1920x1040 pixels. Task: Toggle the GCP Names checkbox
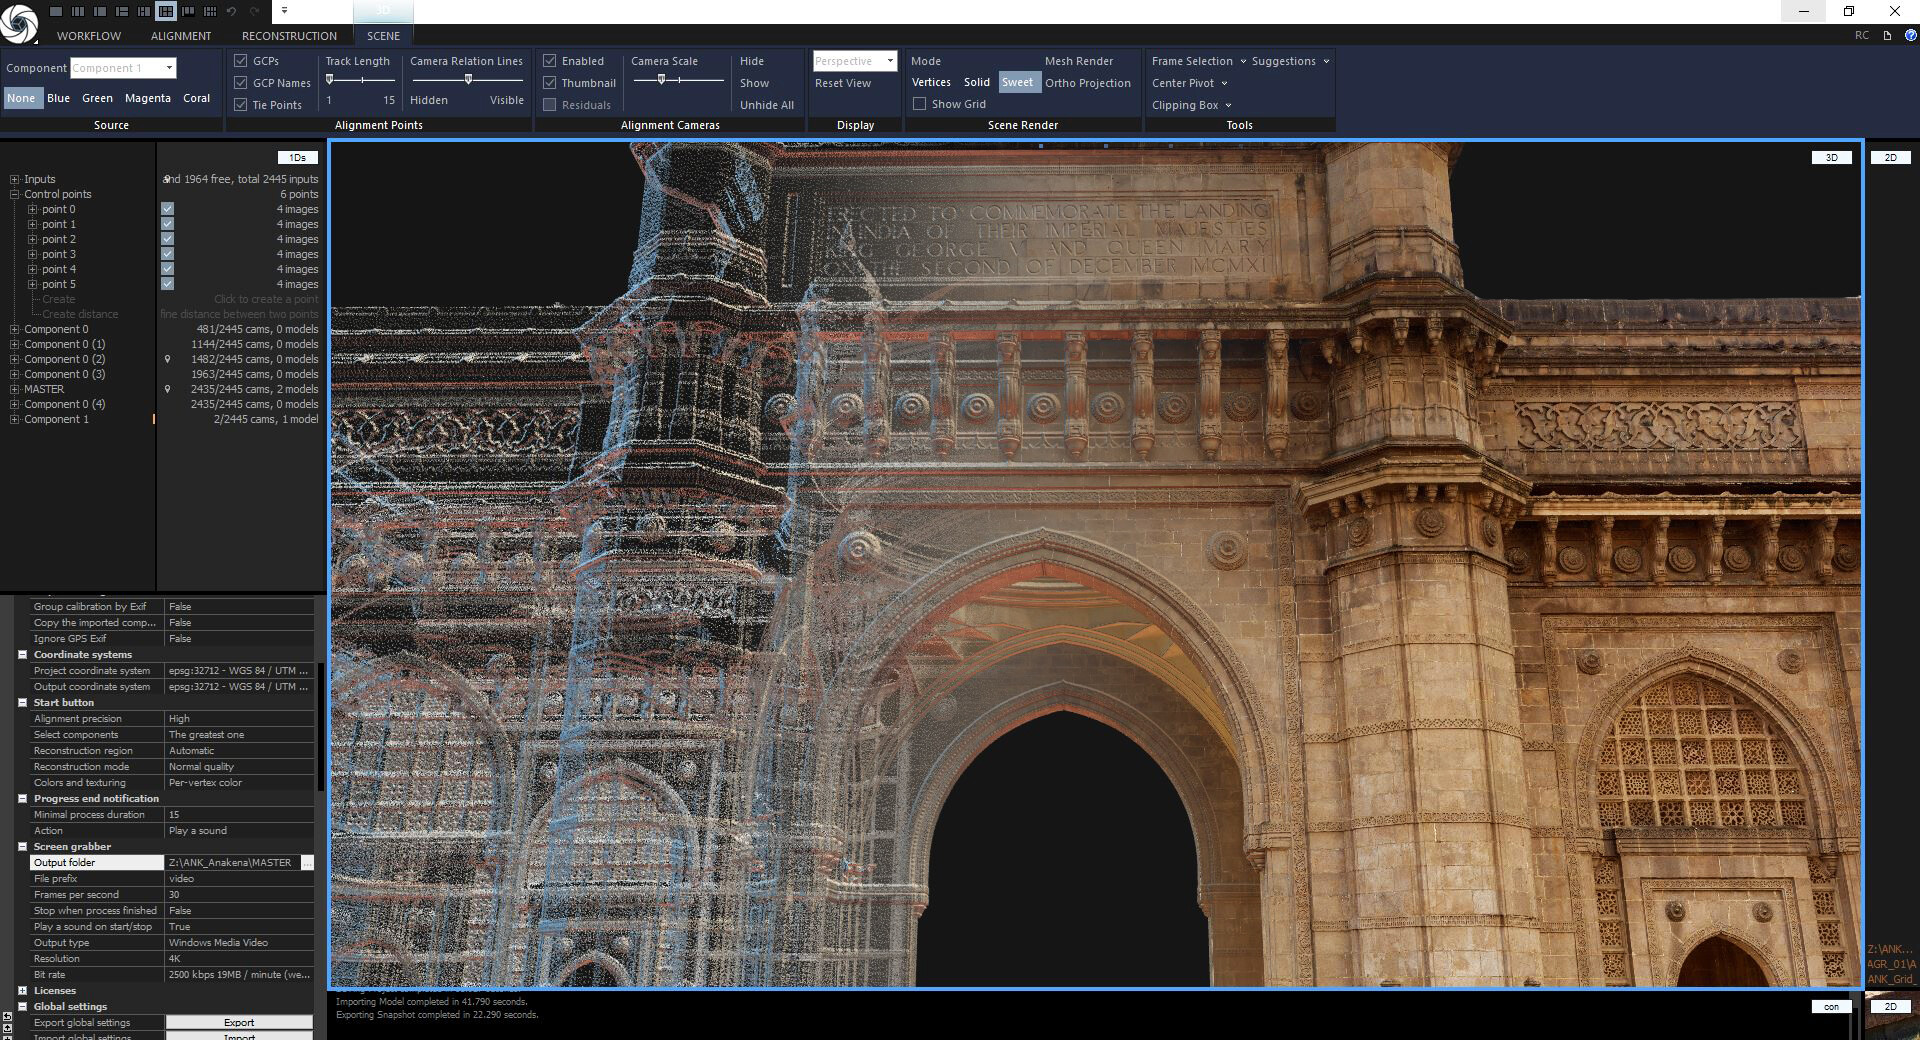[x=241, y=83]
